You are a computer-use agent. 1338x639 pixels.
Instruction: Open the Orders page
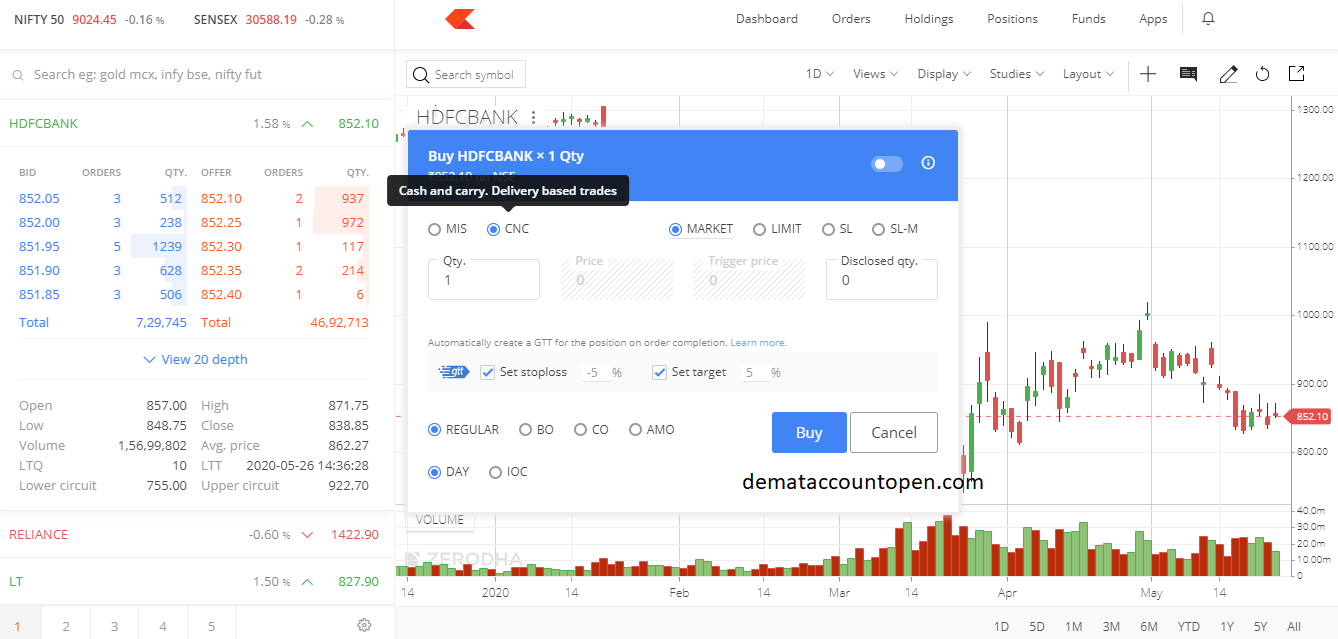point(851,19)
